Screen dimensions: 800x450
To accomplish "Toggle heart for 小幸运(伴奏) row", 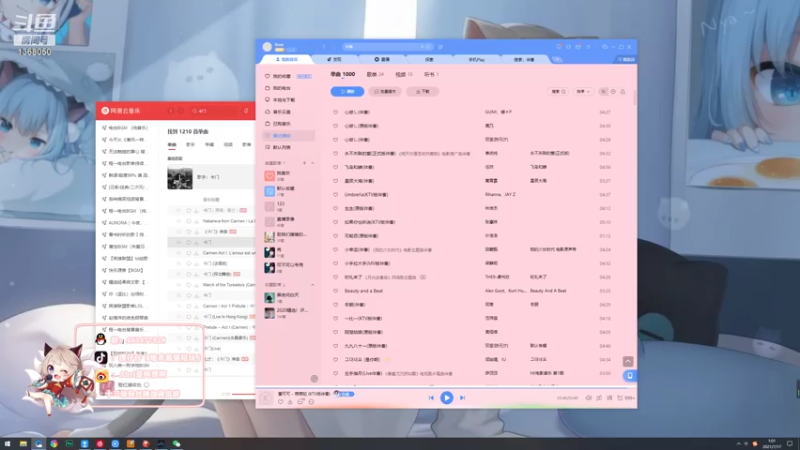I will pyautogui.click(x=335, y=249).
